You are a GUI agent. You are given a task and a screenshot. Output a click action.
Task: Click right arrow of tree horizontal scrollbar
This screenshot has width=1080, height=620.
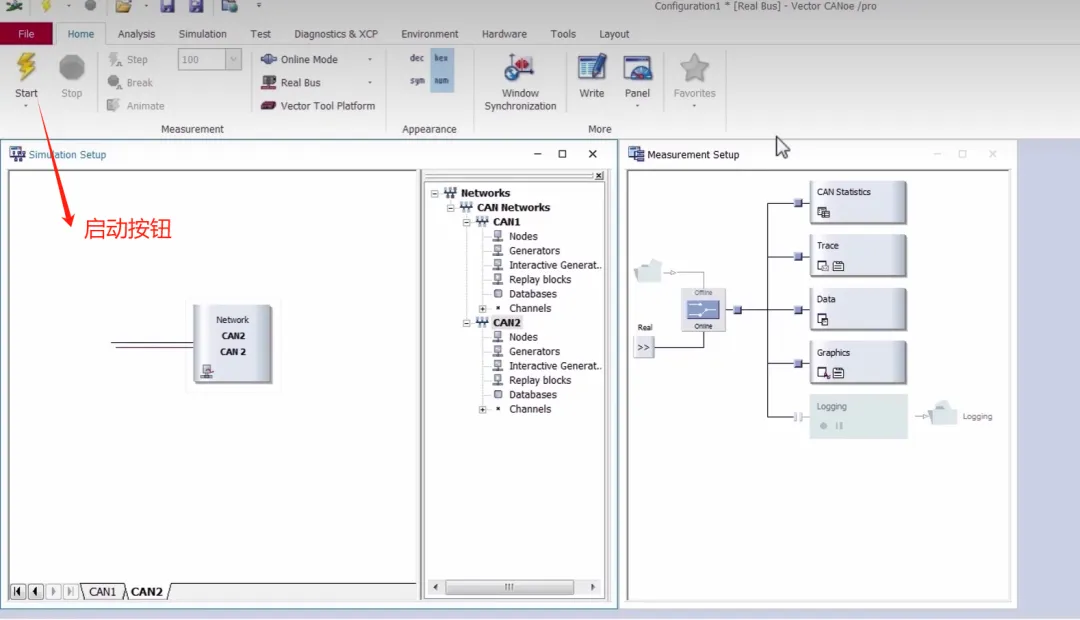coord(592,587)
